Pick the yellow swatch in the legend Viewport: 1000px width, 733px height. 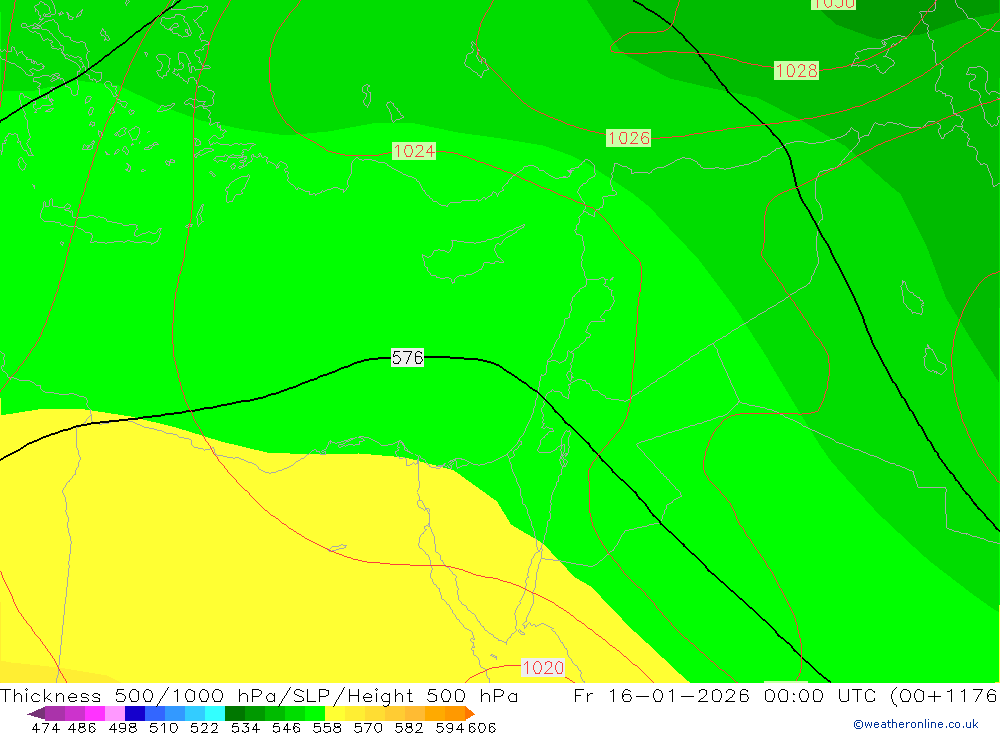tap(335, 713)
